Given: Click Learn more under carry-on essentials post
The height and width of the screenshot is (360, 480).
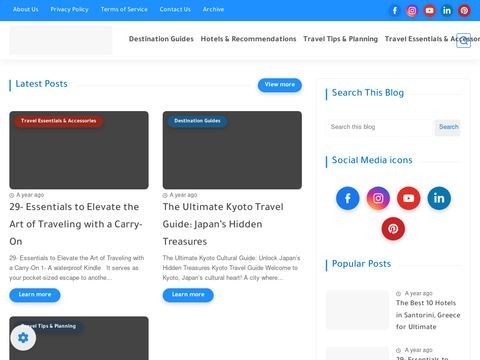Looking at the screenshot, I should click(x=35, y=295).
